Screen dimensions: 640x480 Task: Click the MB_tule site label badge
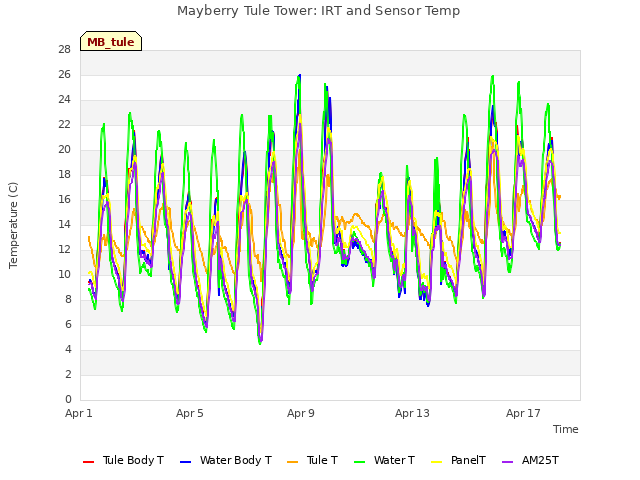(x=111, y=41)
